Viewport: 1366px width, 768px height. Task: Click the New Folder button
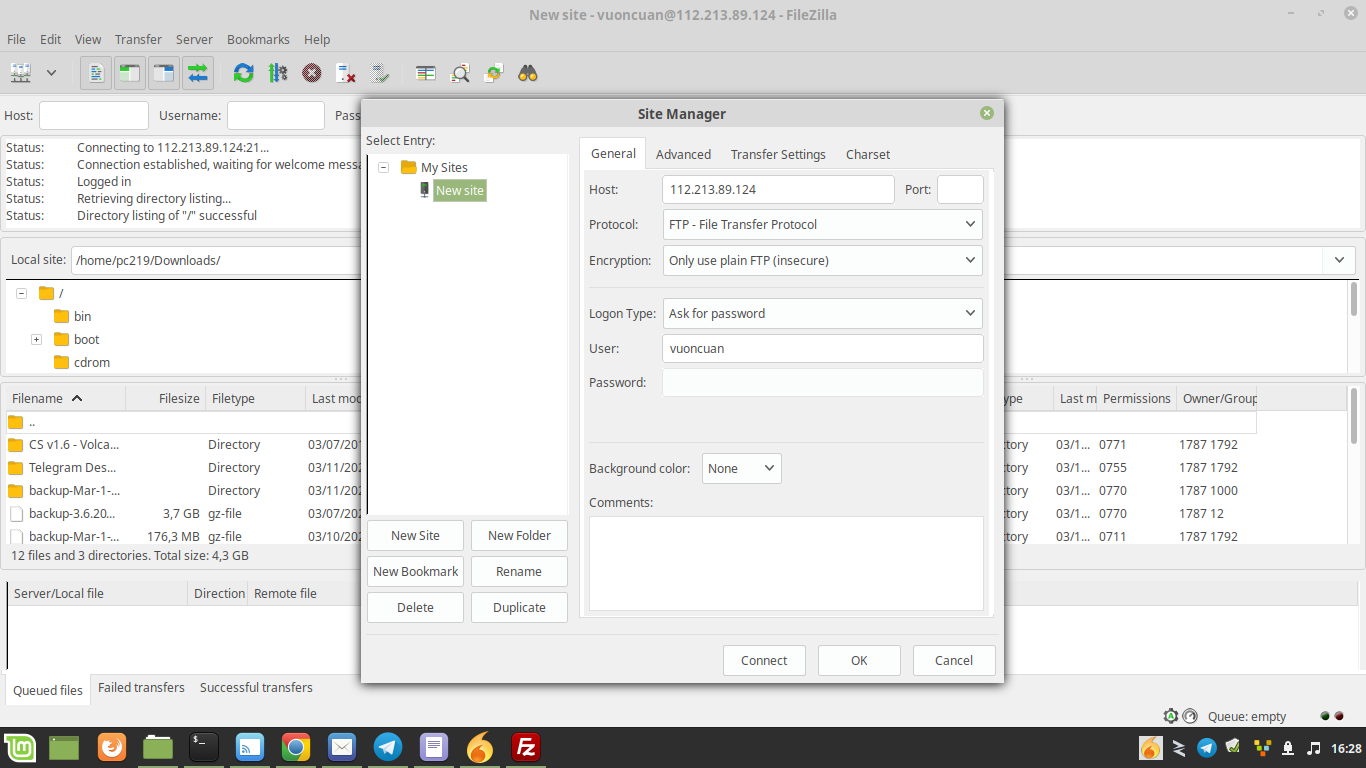tap(519, 535)
